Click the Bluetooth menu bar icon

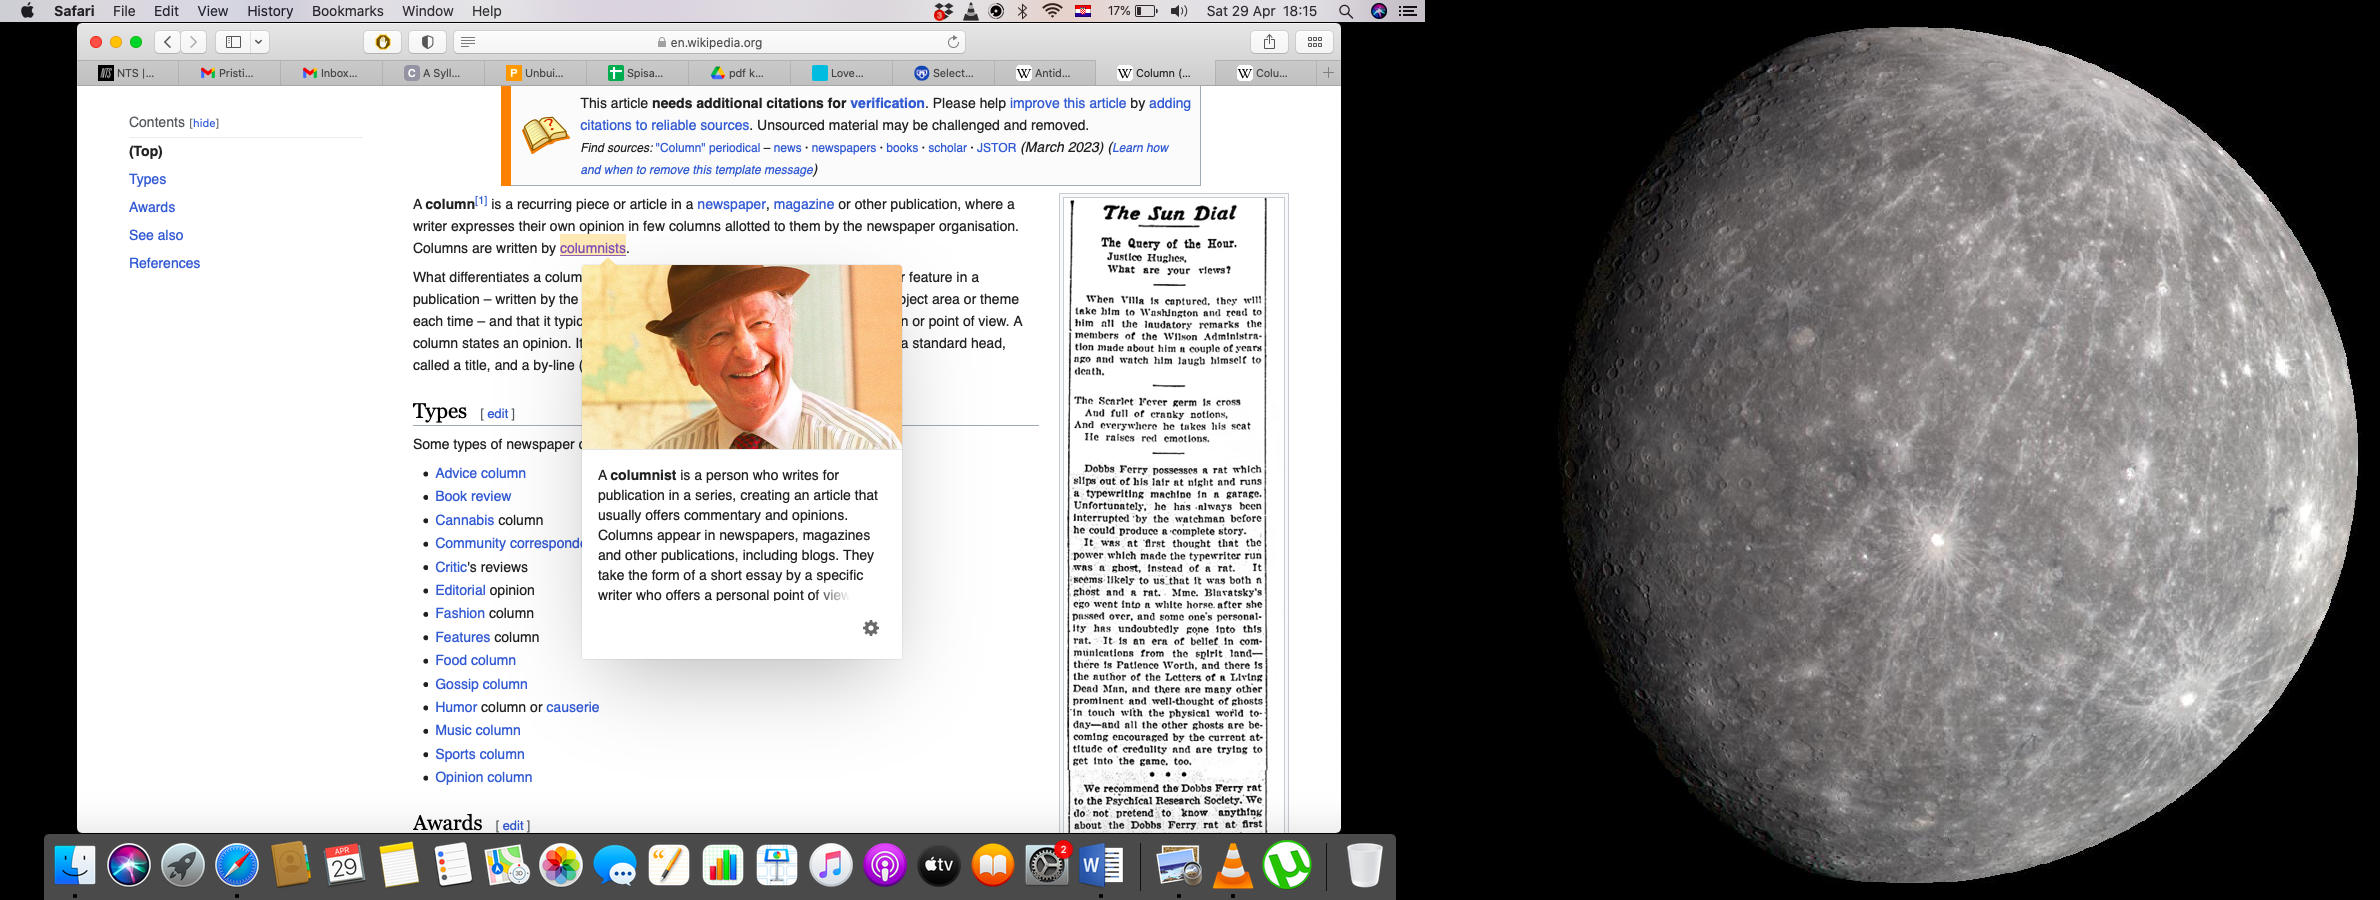tap(1022, 11)
